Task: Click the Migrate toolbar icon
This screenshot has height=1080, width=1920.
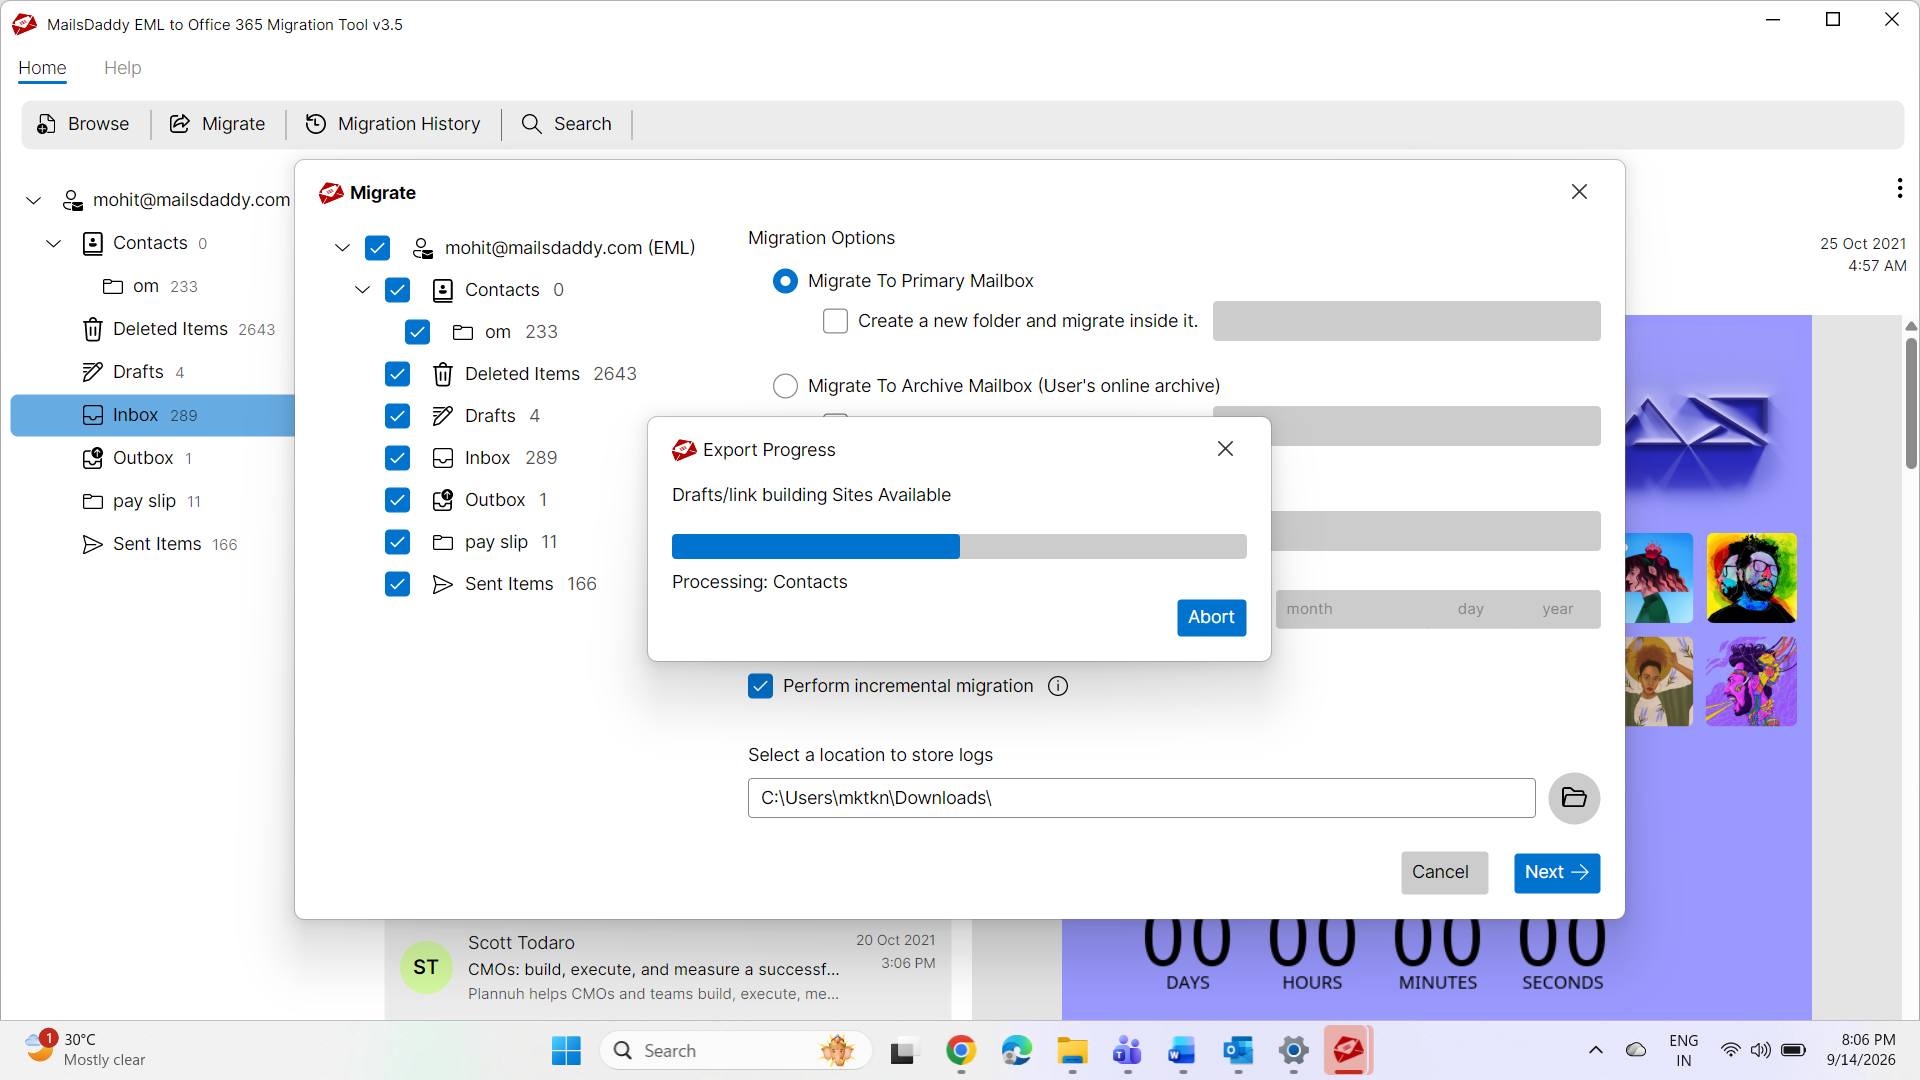Action: coord(180,124)
